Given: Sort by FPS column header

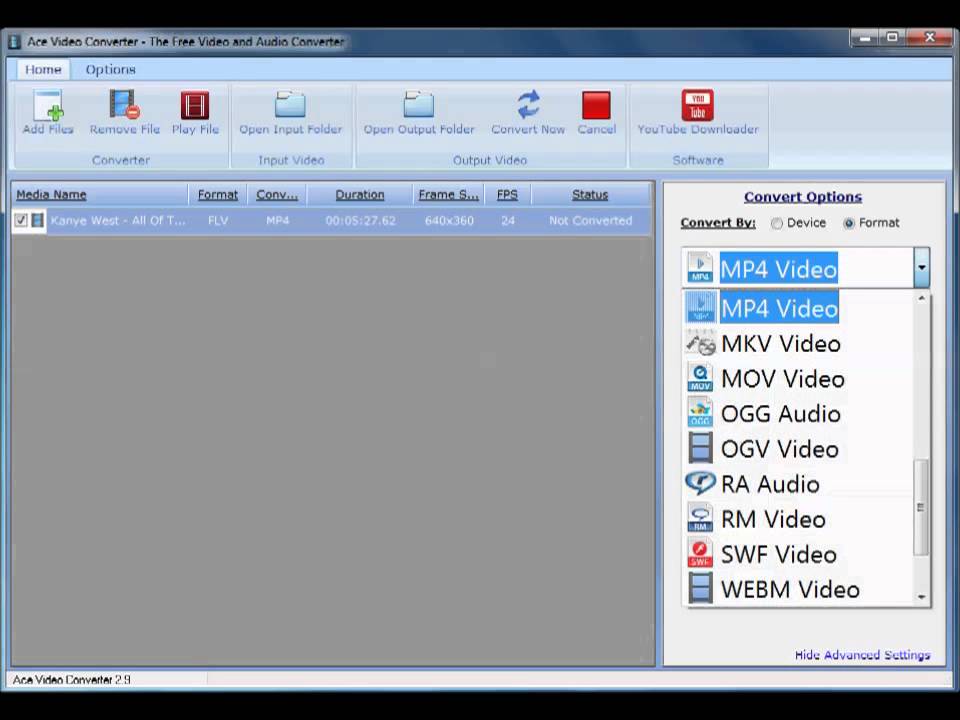Looking at the screenshot, I should pos(507,195).
